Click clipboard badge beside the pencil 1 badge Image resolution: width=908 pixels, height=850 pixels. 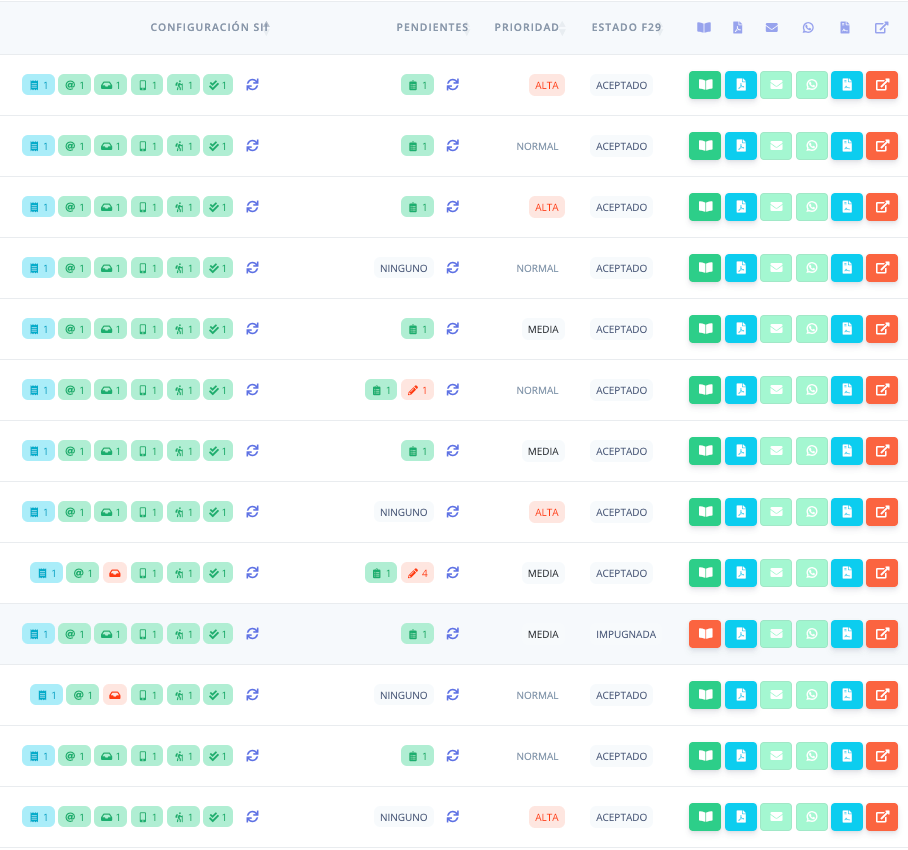pyautogui.click(x=381, y=390)
